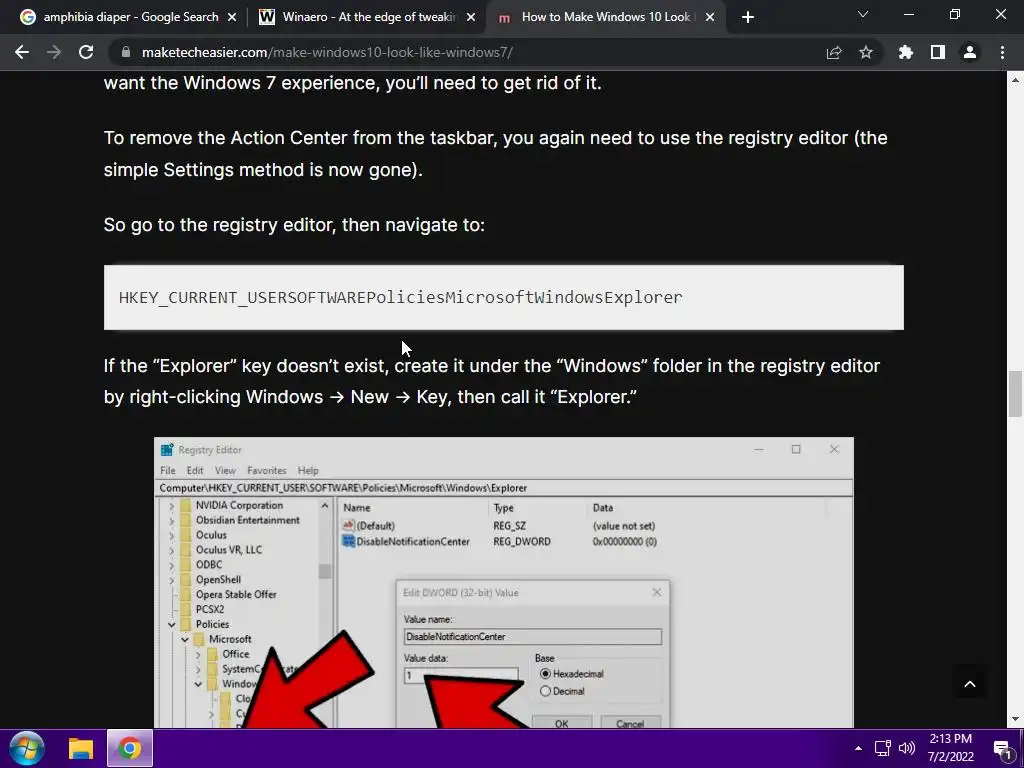Open the Start menu orb

click(27, 748)
